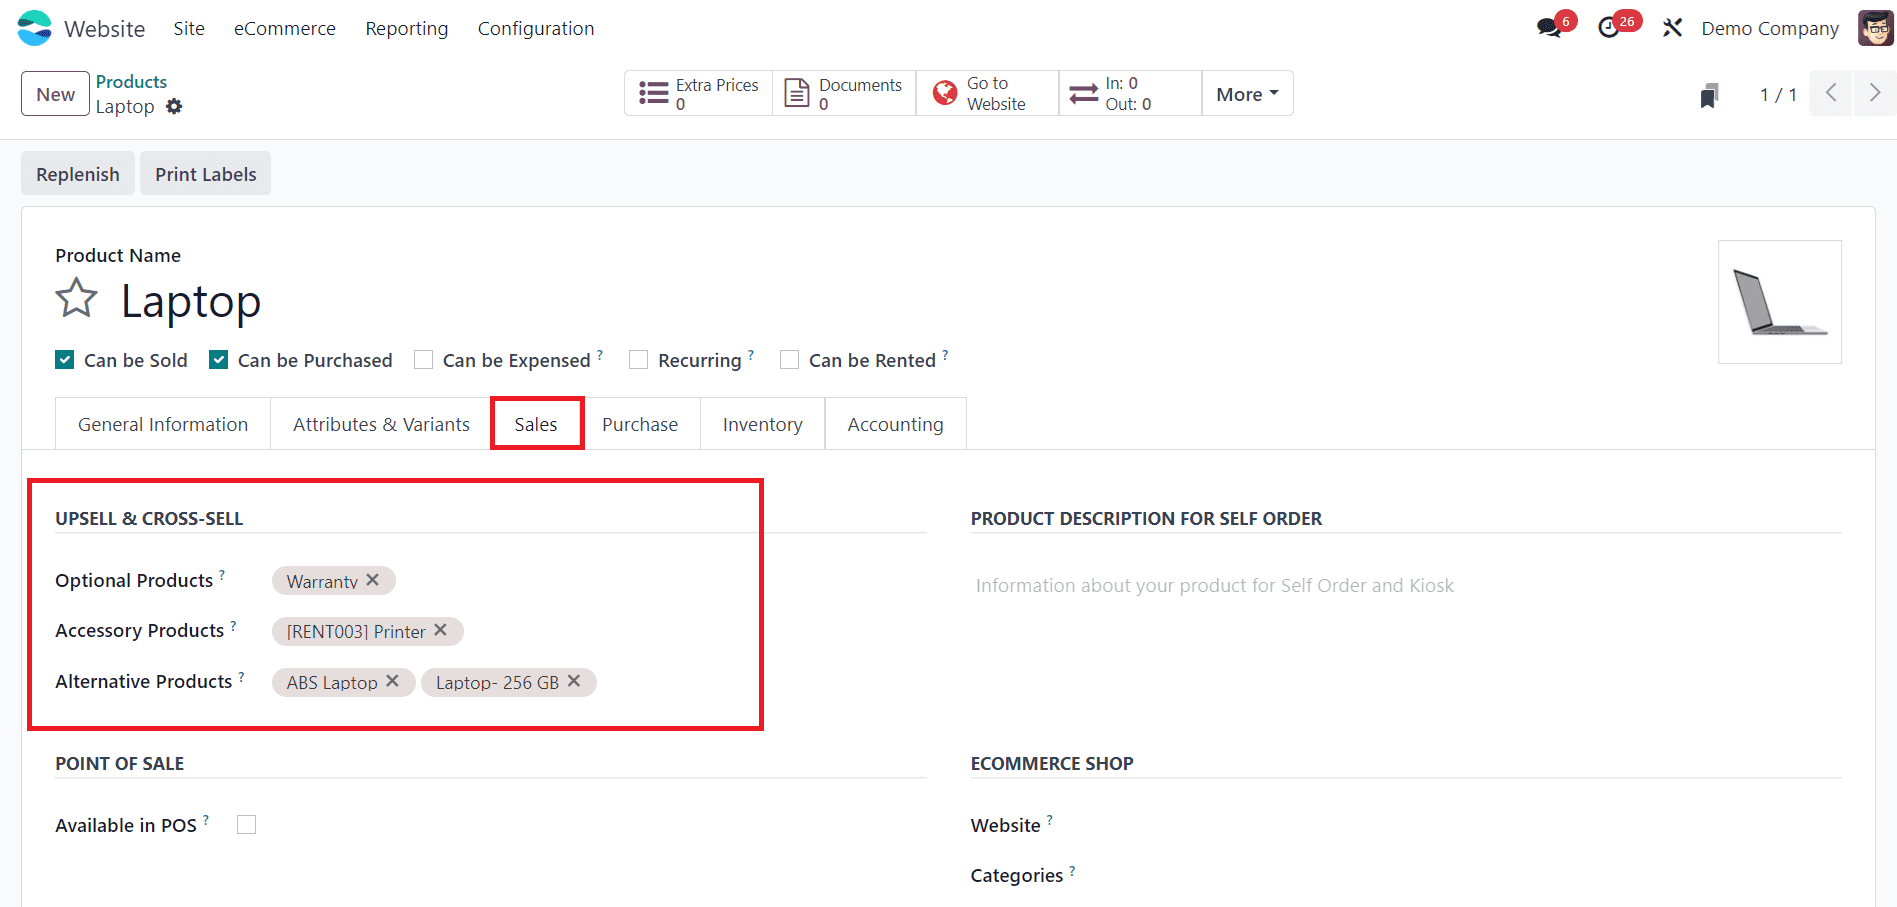Screen dimensions: 1897x907
Task: Click the Alternative Products tag field
Action: pos(599,682)
